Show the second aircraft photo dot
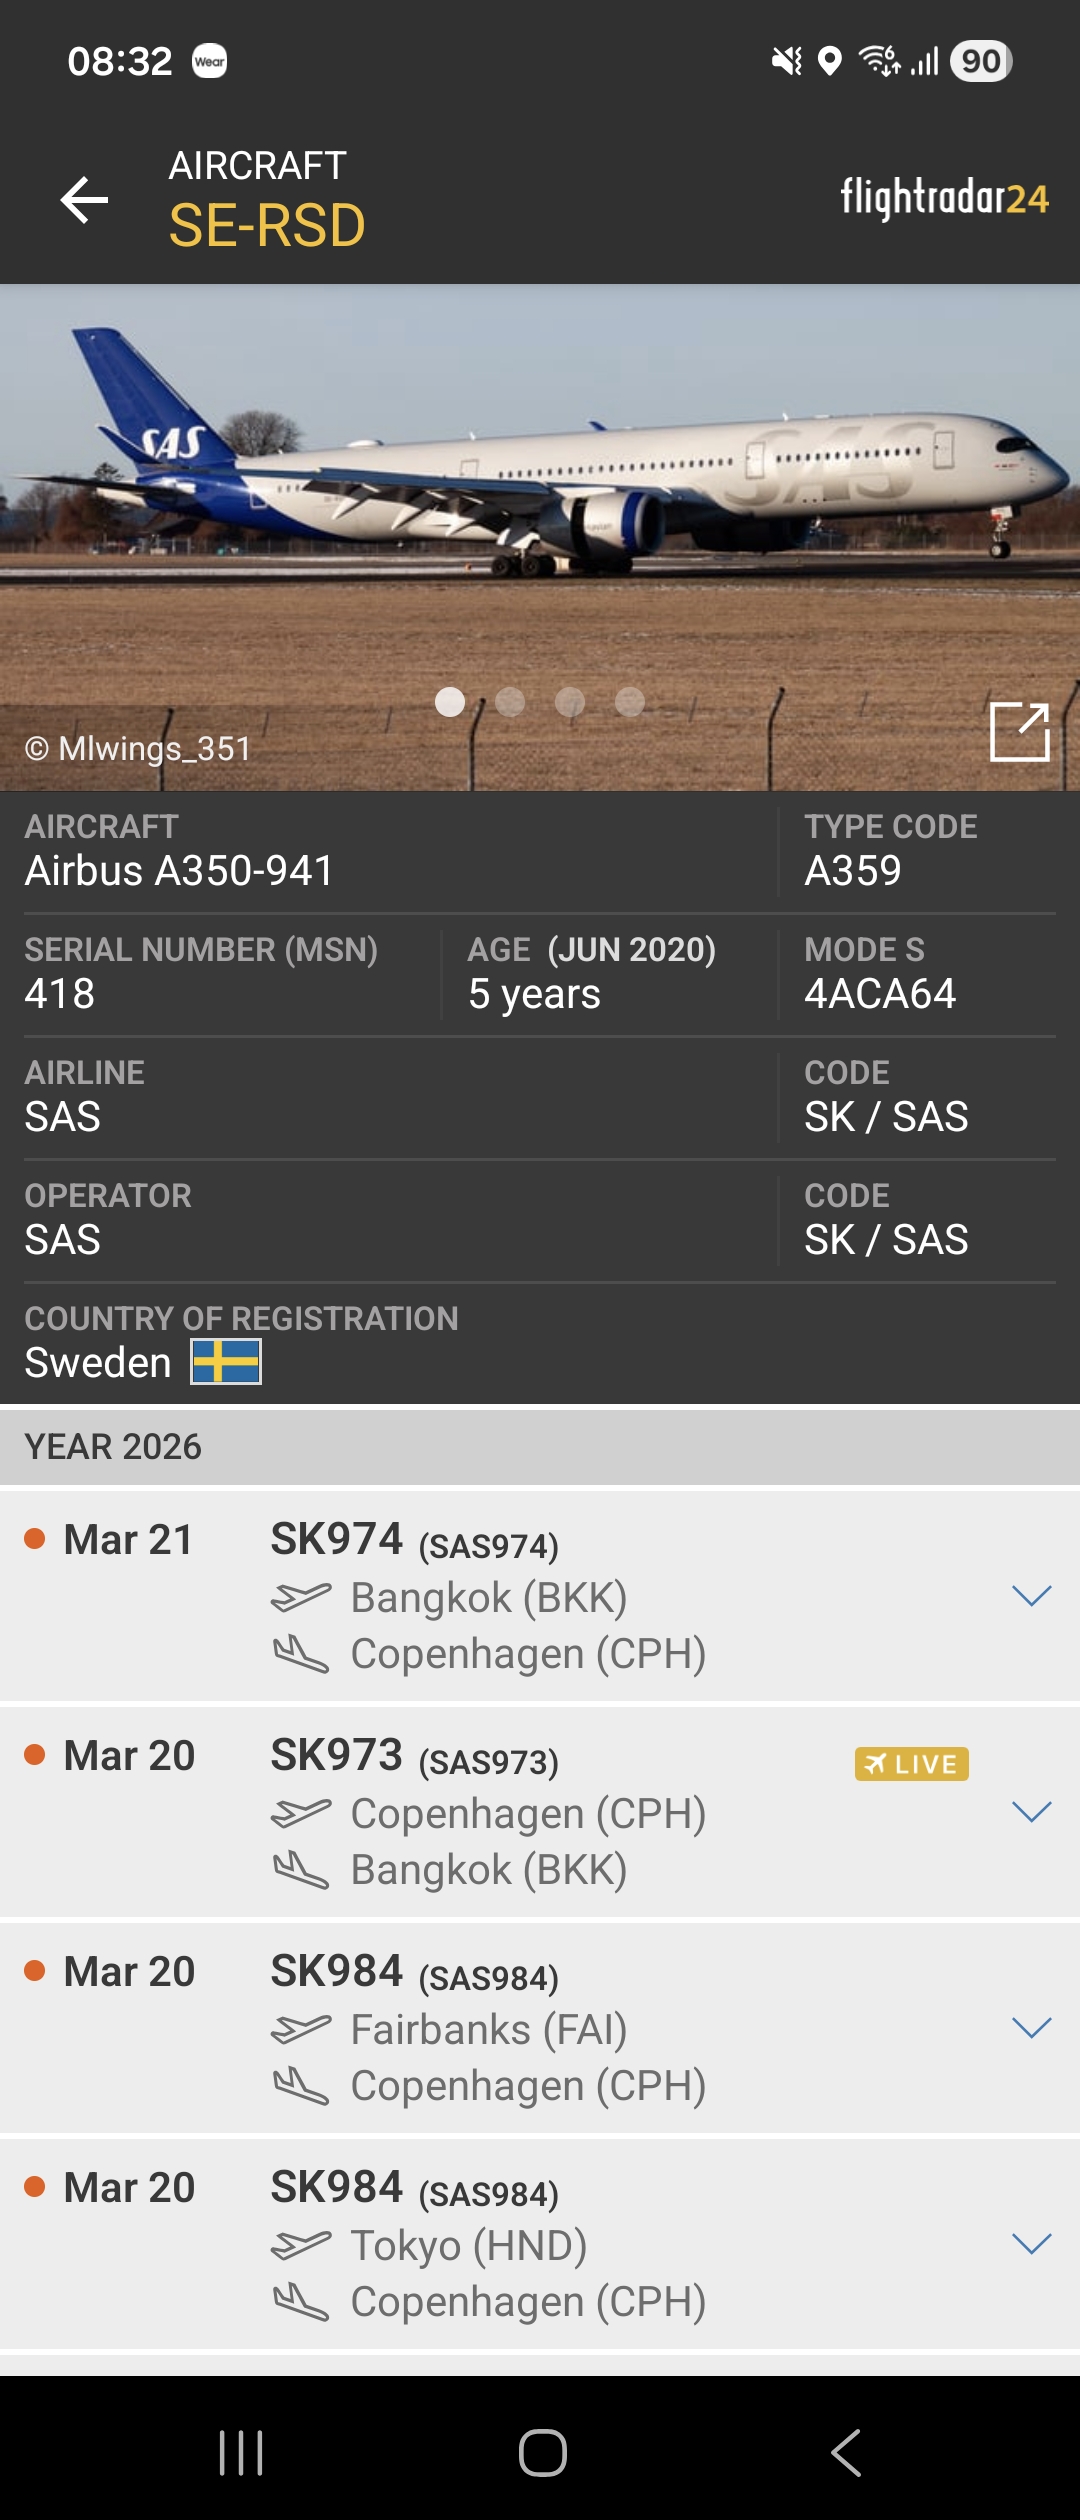Viewport: 1080px width, 2520px height. 510,702
